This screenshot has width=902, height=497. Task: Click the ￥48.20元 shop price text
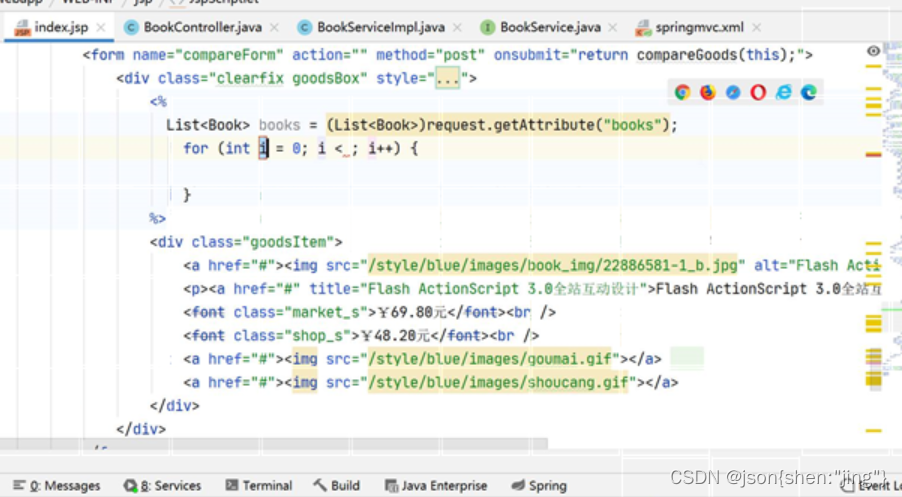click(x=395, y=335)
